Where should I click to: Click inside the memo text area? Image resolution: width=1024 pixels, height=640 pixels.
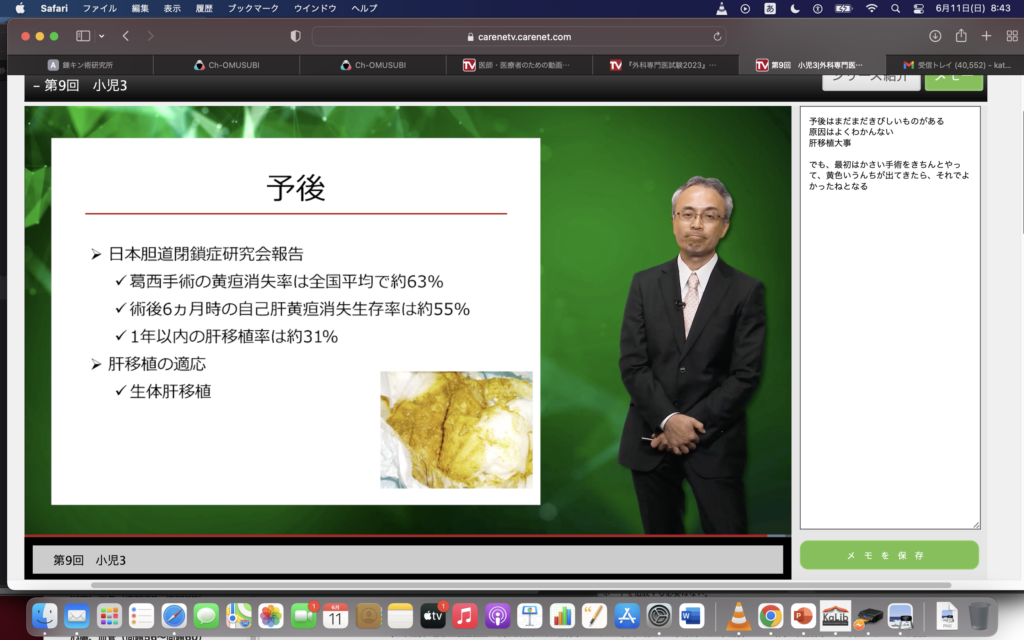click(x=889, y=350)
